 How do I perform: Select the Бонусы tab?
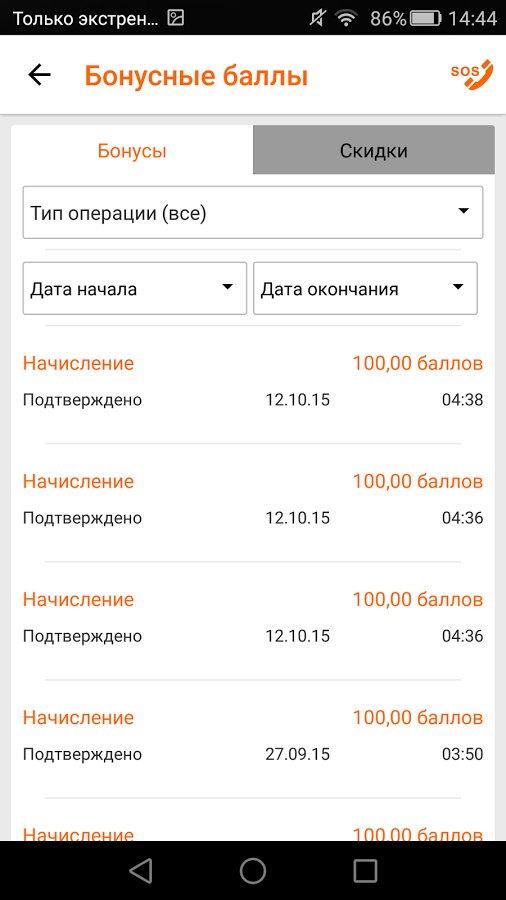(132, 150)
